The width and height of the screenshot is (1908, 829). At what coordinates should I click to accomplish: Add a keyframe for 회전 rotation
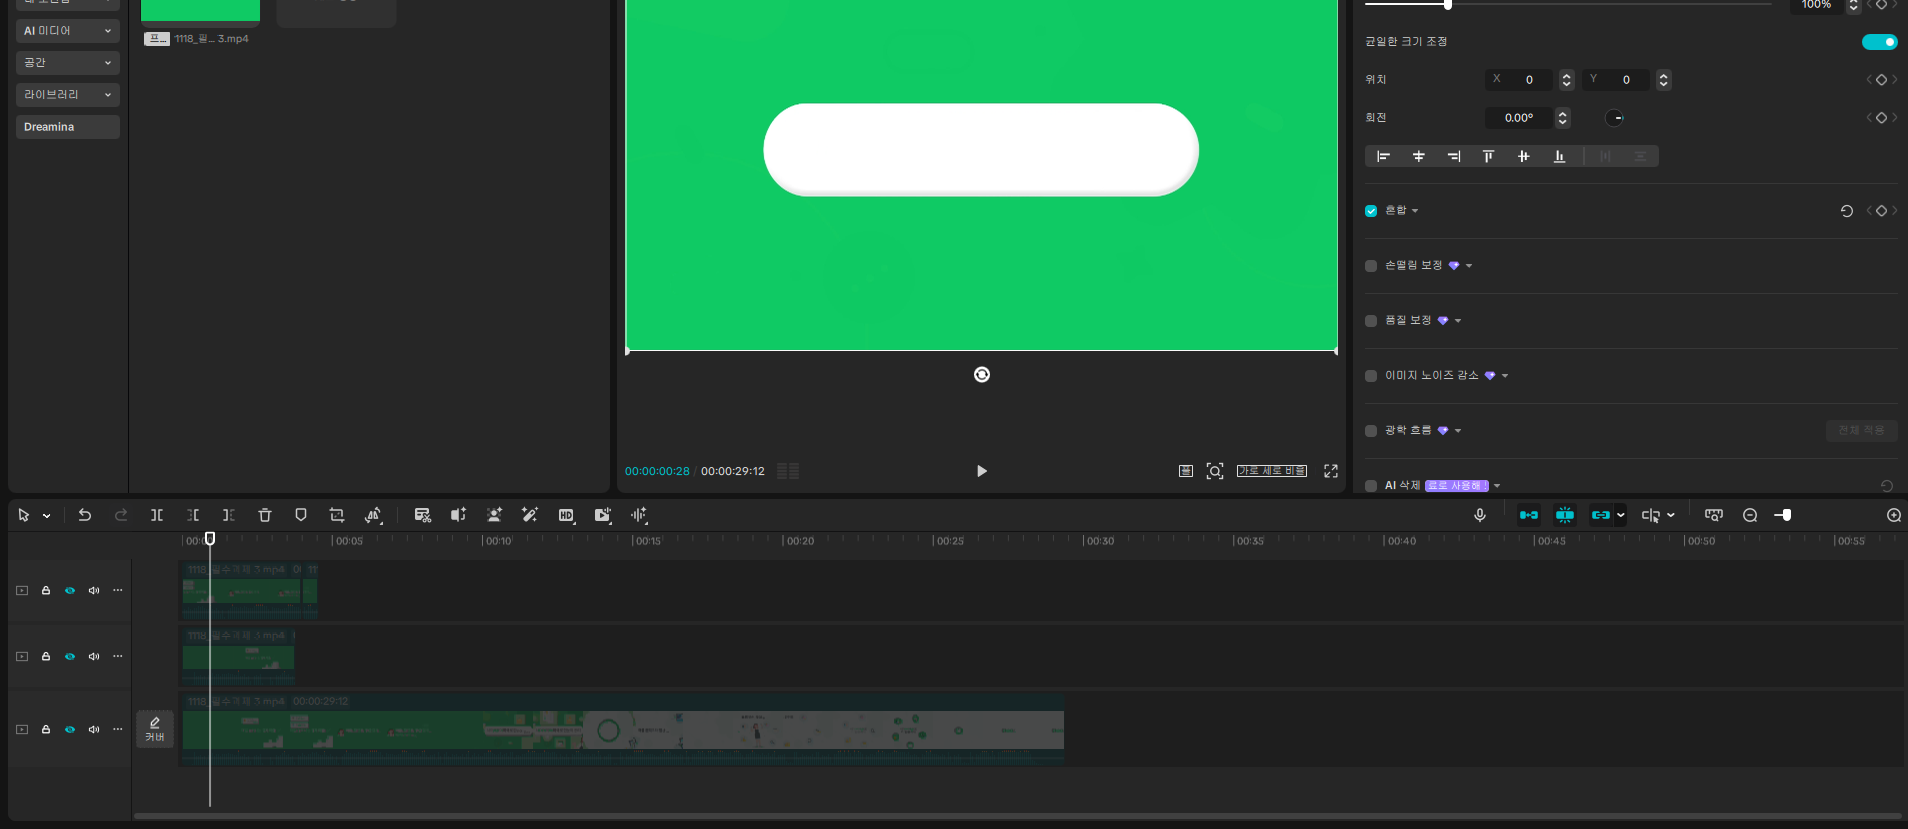(1881, 118)
